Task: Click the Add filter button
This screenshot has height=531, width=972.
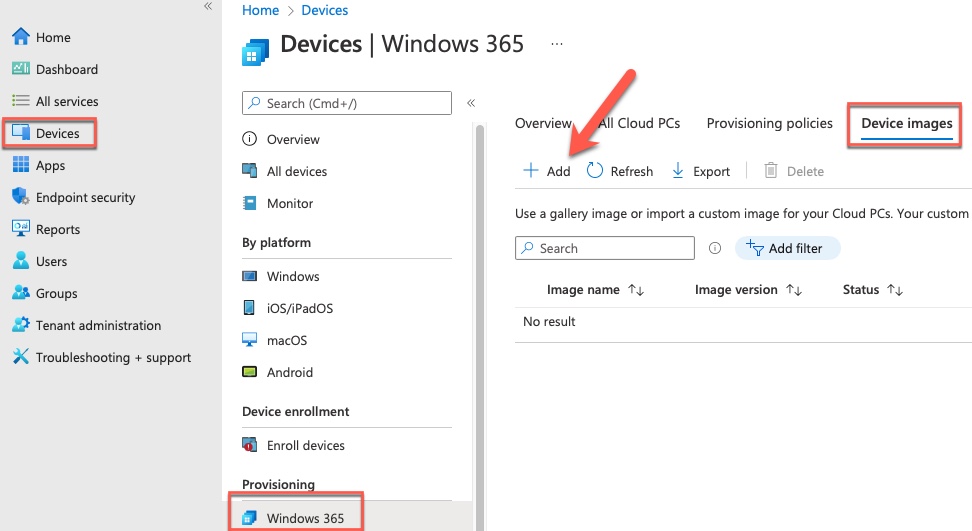Action: 787,248
